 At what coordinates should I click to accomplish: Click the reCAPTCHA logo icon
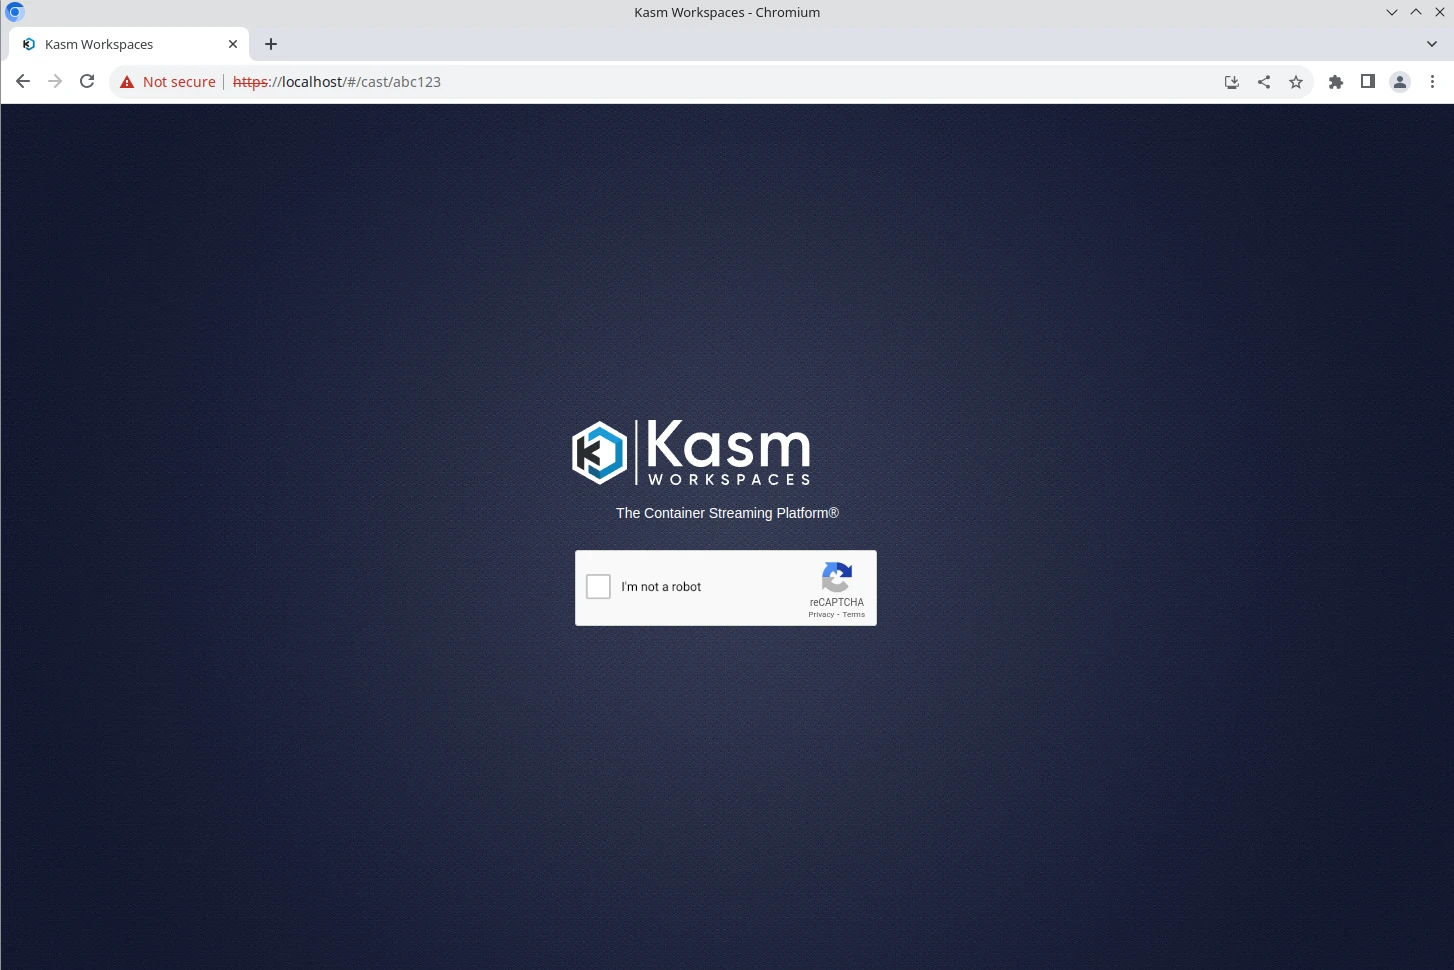click(836, 577)
